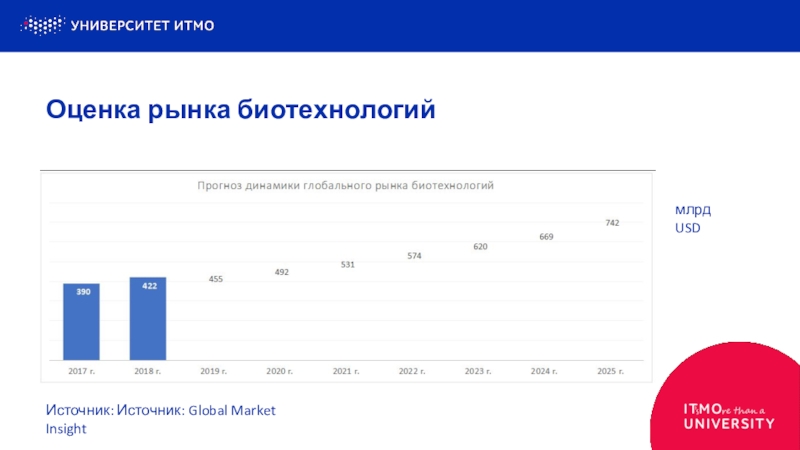
Task: Click the slide title Оценка рынка биотехнологий
Action: (241, 109)
